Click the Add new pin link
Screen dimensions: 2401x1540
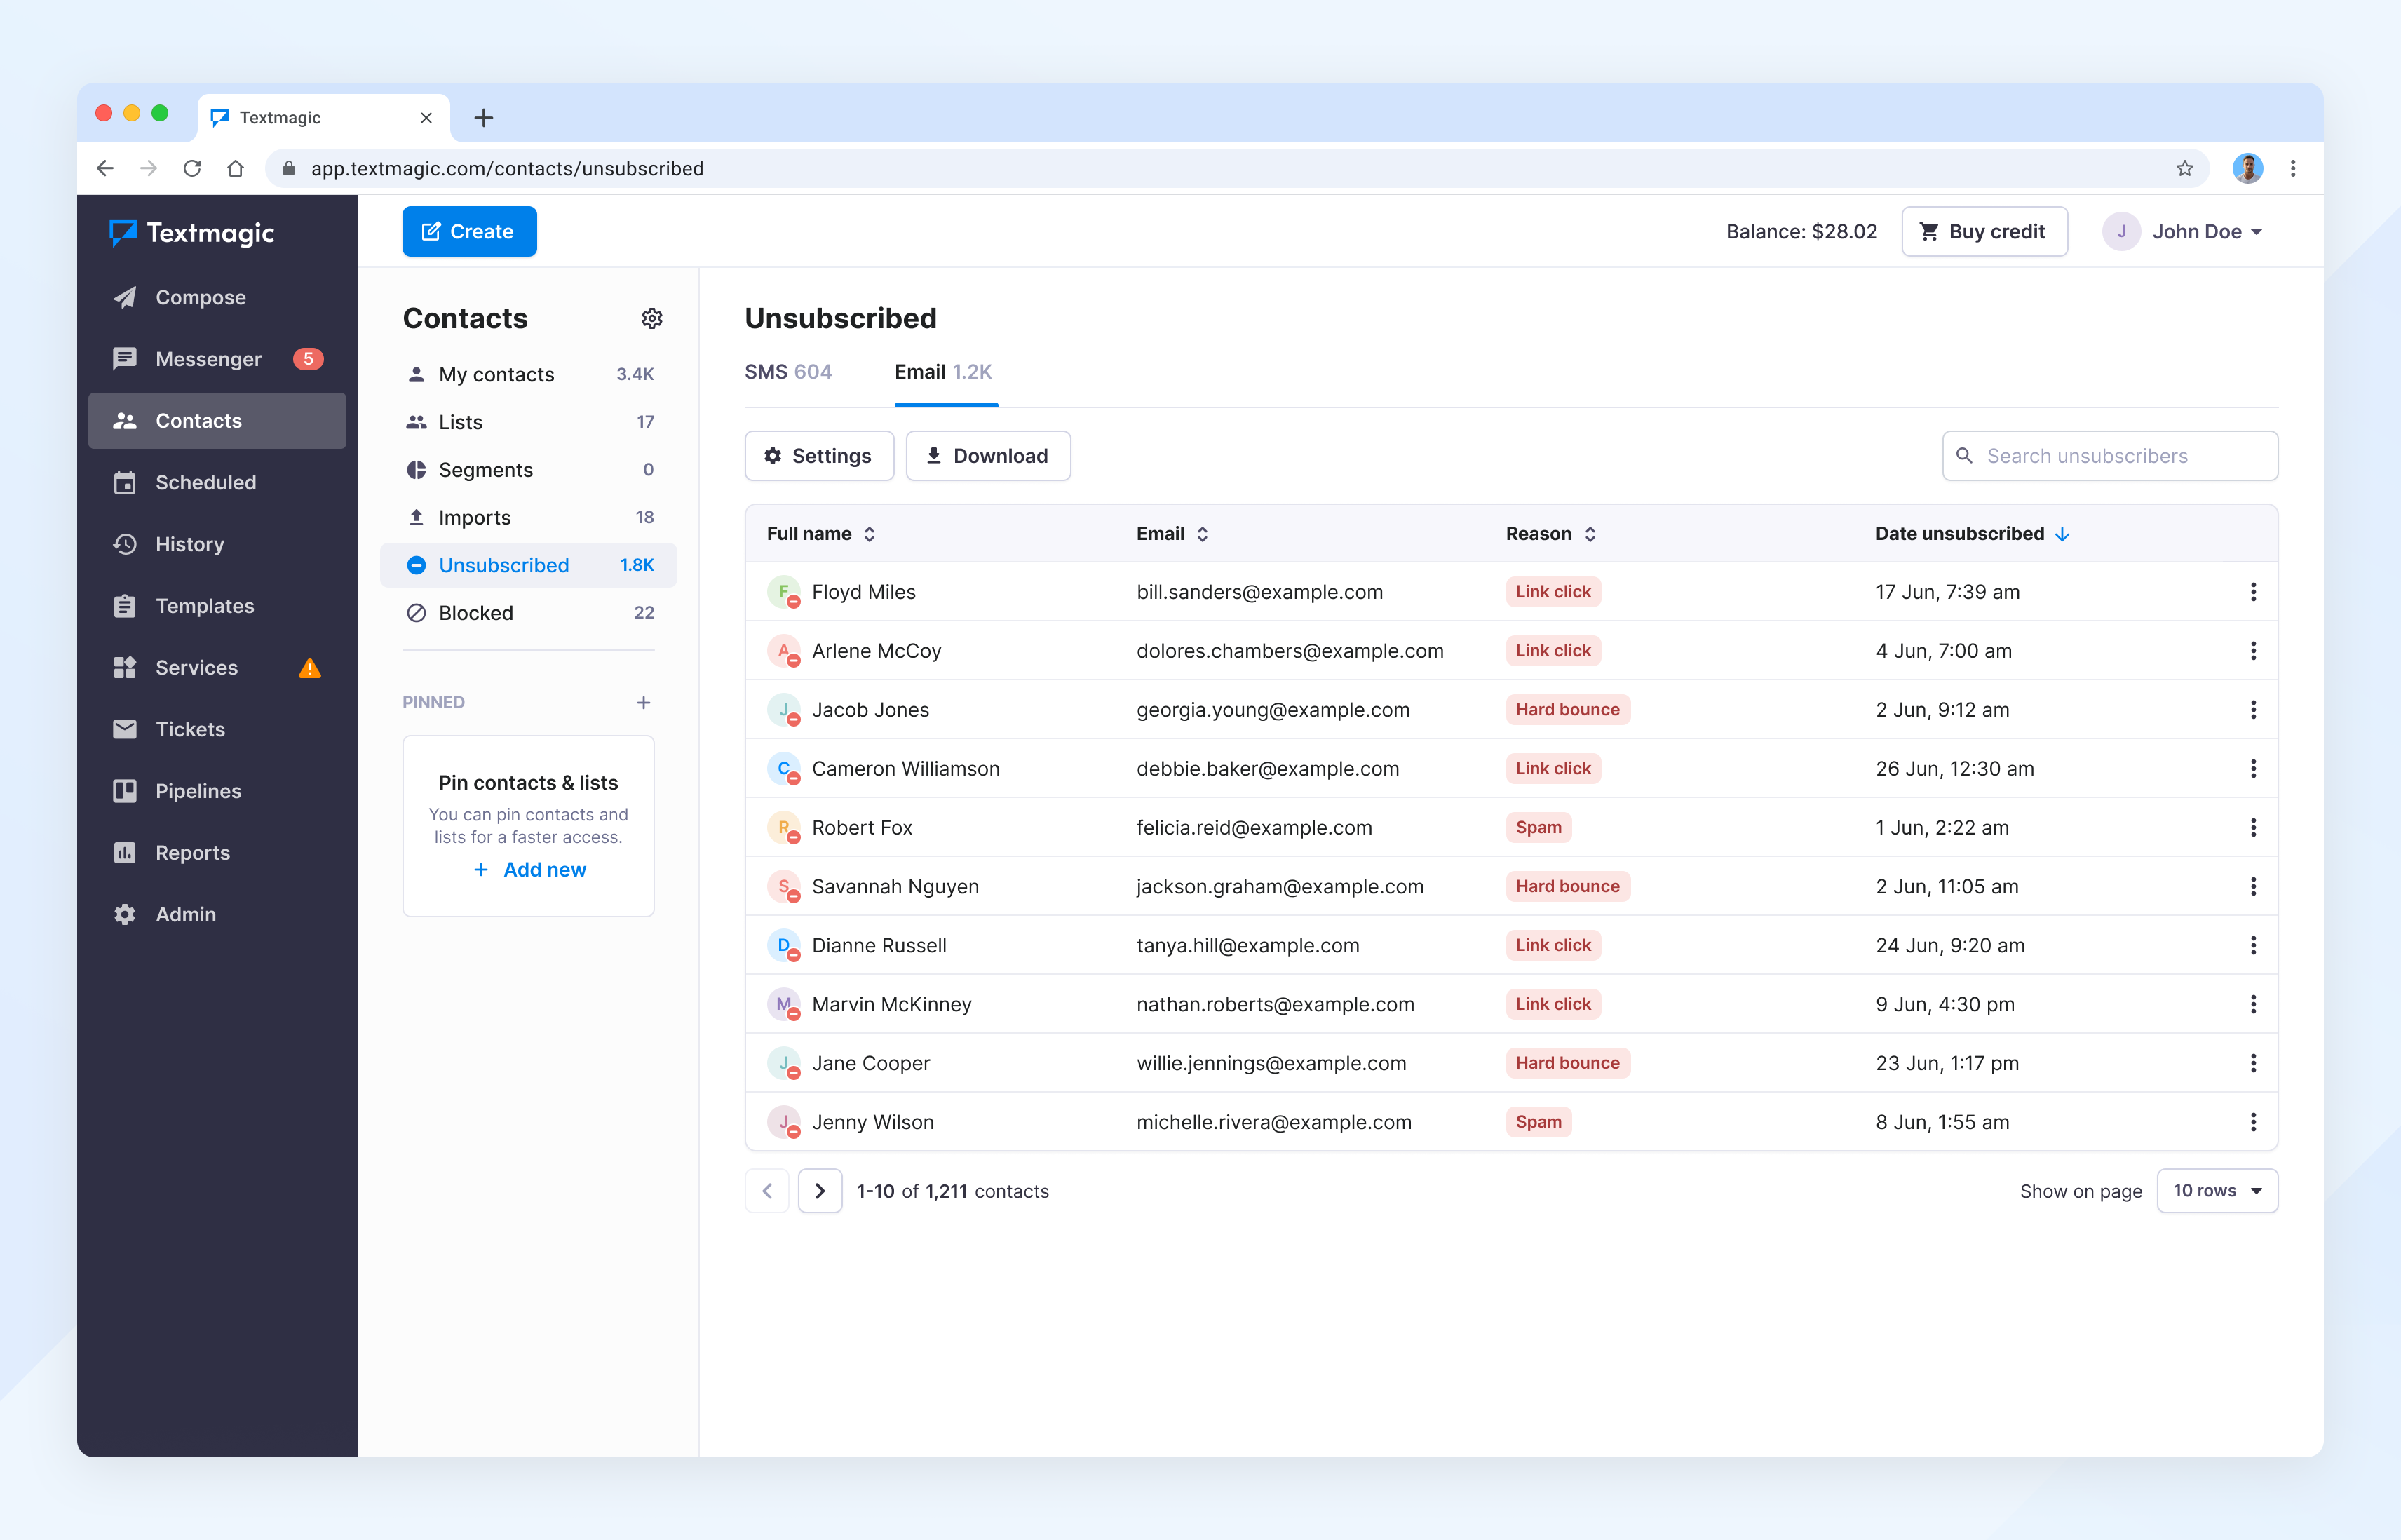[529, 870]
